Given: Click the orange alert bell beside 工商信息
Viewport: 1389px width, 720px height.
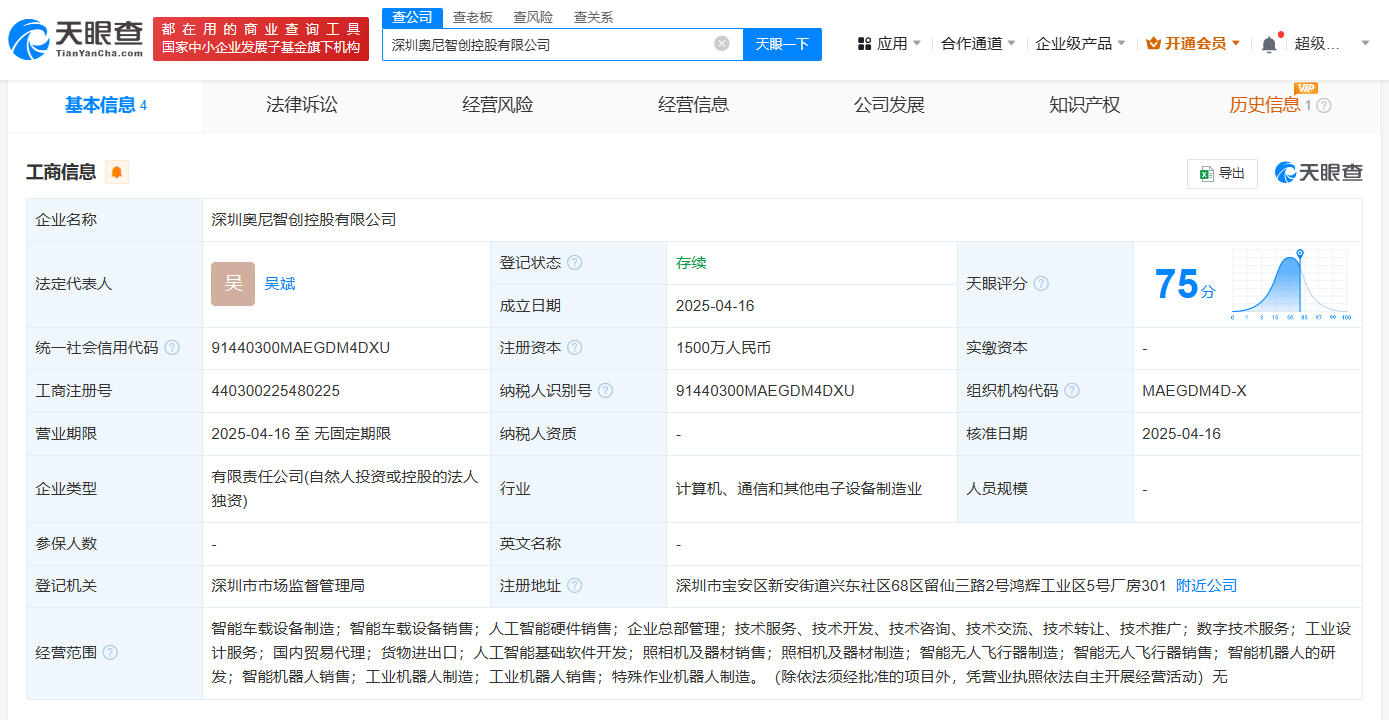Looking at the screenshot, I should pyautogui.click(x=117, y=172).
